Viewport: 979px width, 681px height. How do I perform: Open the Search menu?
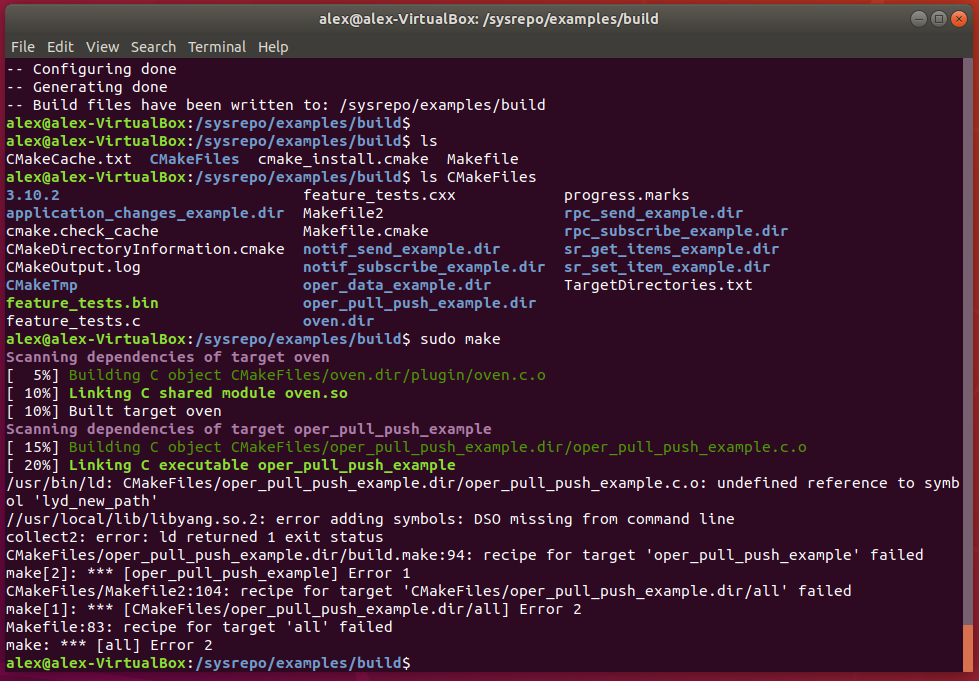click(x=153, y=46)
